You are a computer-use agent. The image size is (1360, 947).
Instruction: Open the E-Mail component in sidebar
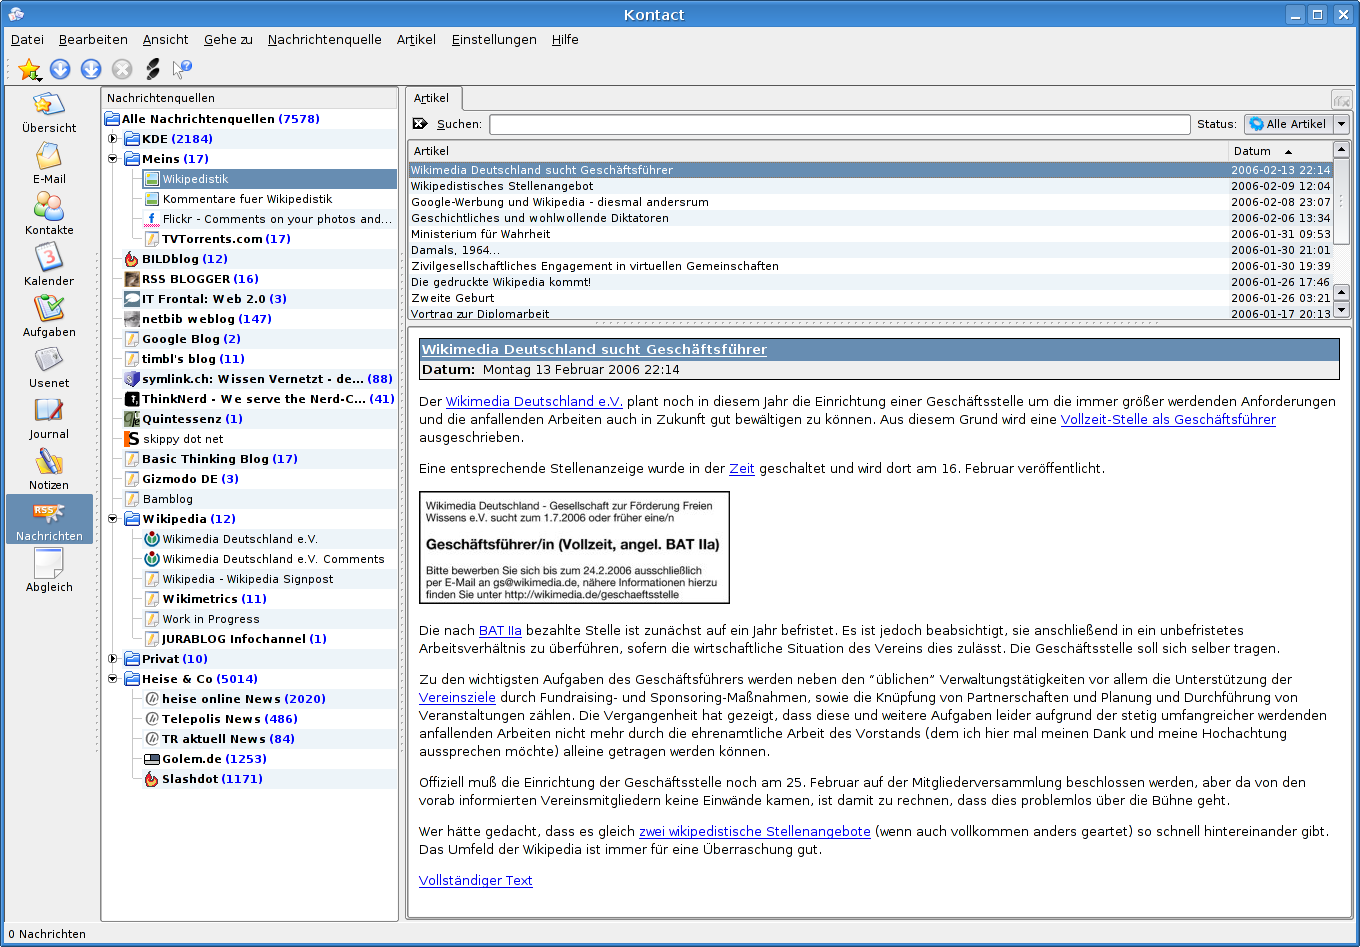[49, 164]
